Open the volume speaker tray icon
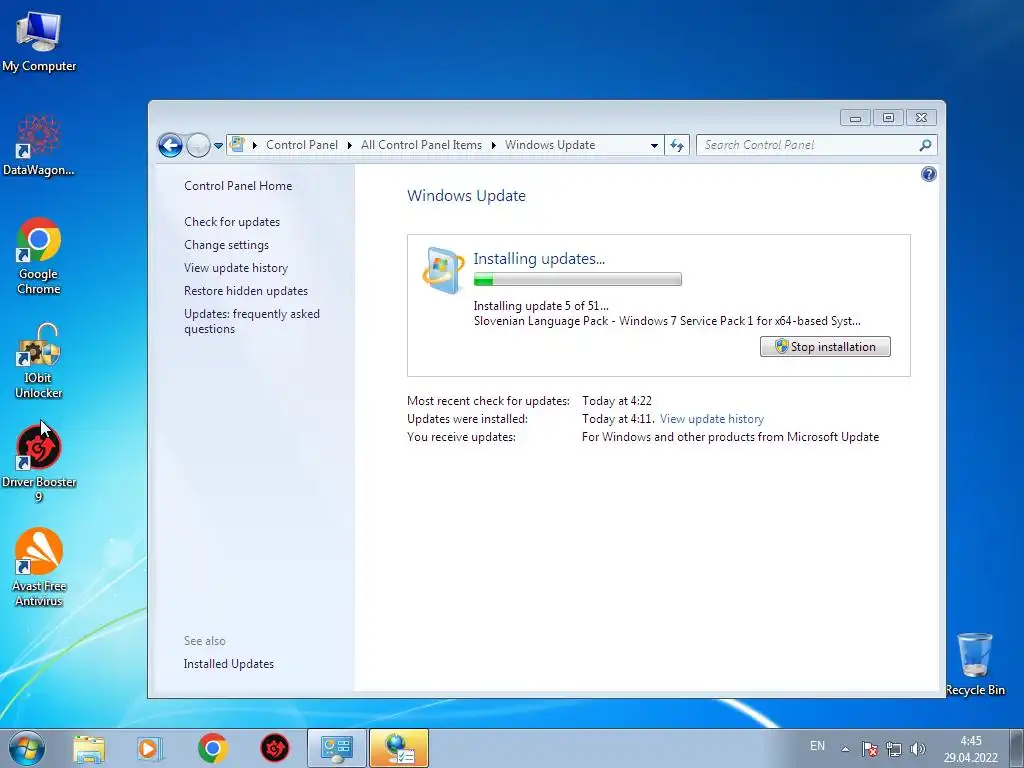Viewport: 1024px width, 768px height. (x=918, y=749)
